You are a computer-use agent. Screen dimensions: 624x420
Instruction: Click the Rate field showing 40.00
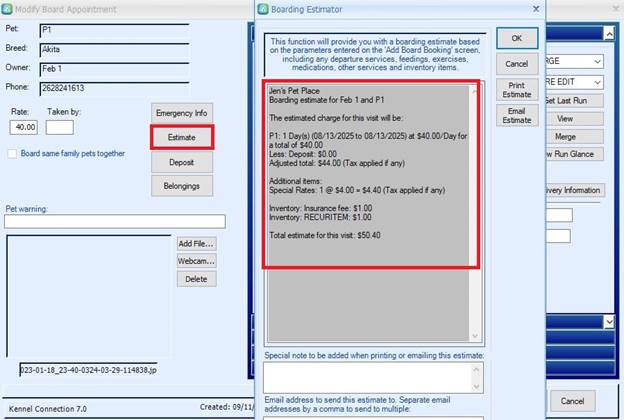[24, 127]
